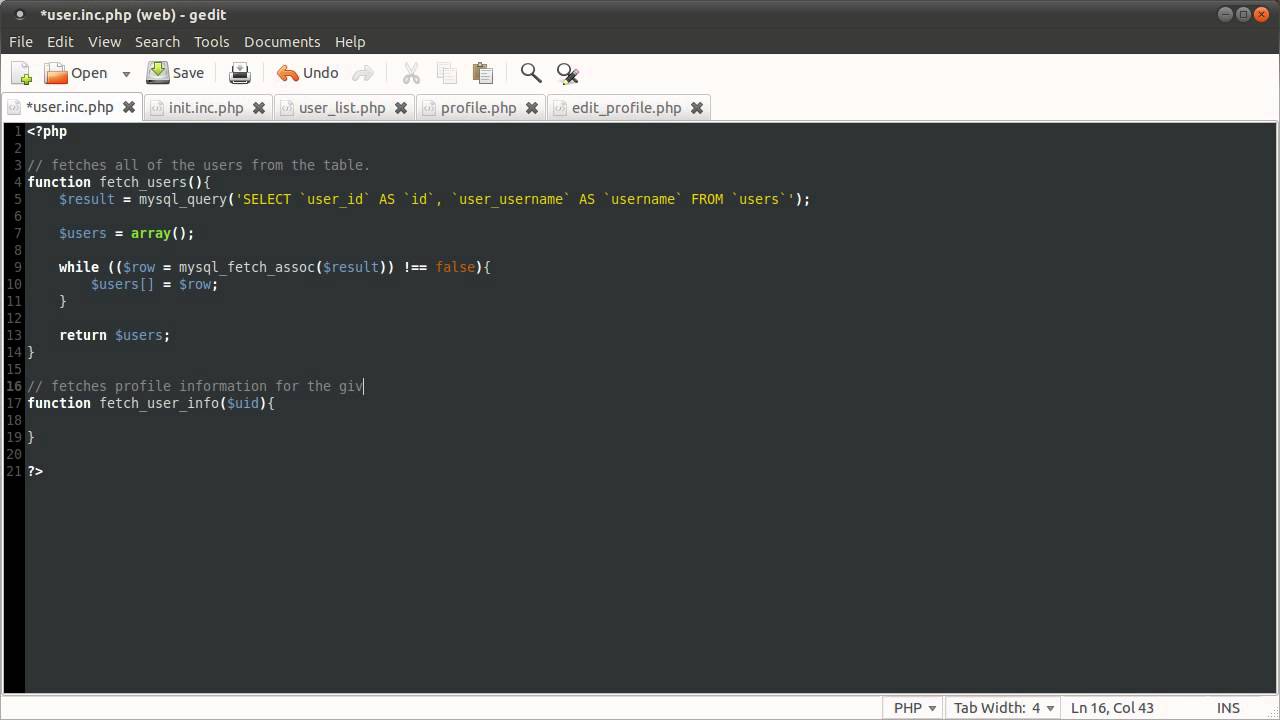Close the user_list.php tab
Image resolution: width=1280 pixels, height=720 pixels.
click(401, 108)
